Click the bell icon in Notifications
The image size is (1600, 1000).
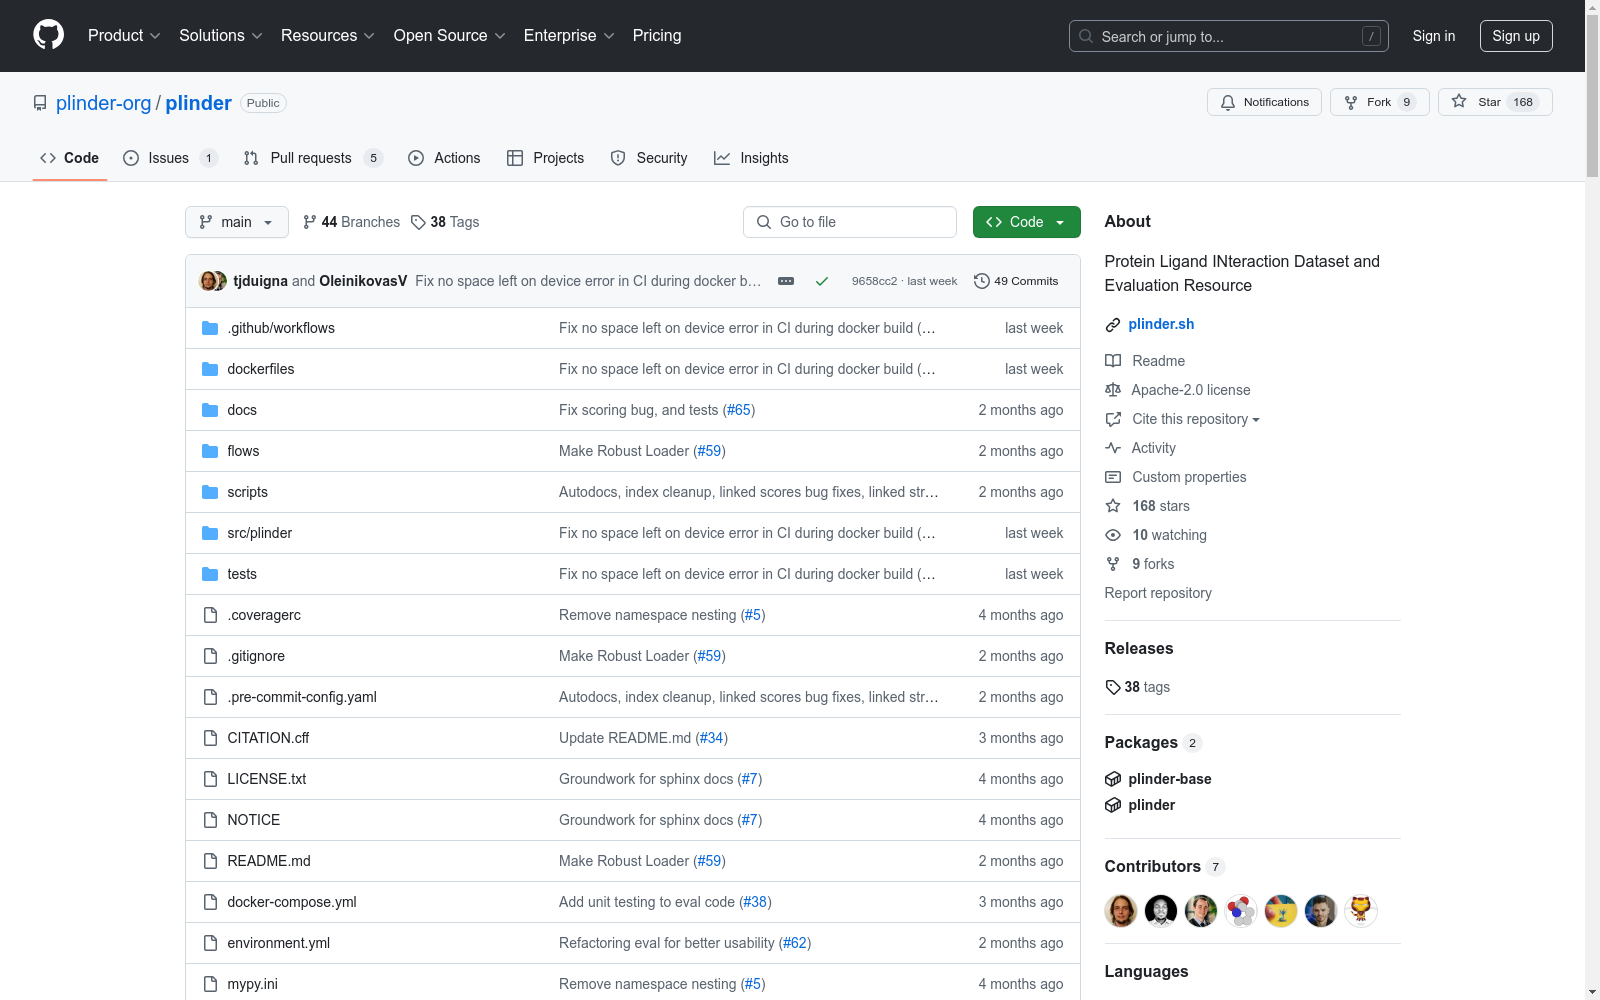click(x=1228, y=102)
